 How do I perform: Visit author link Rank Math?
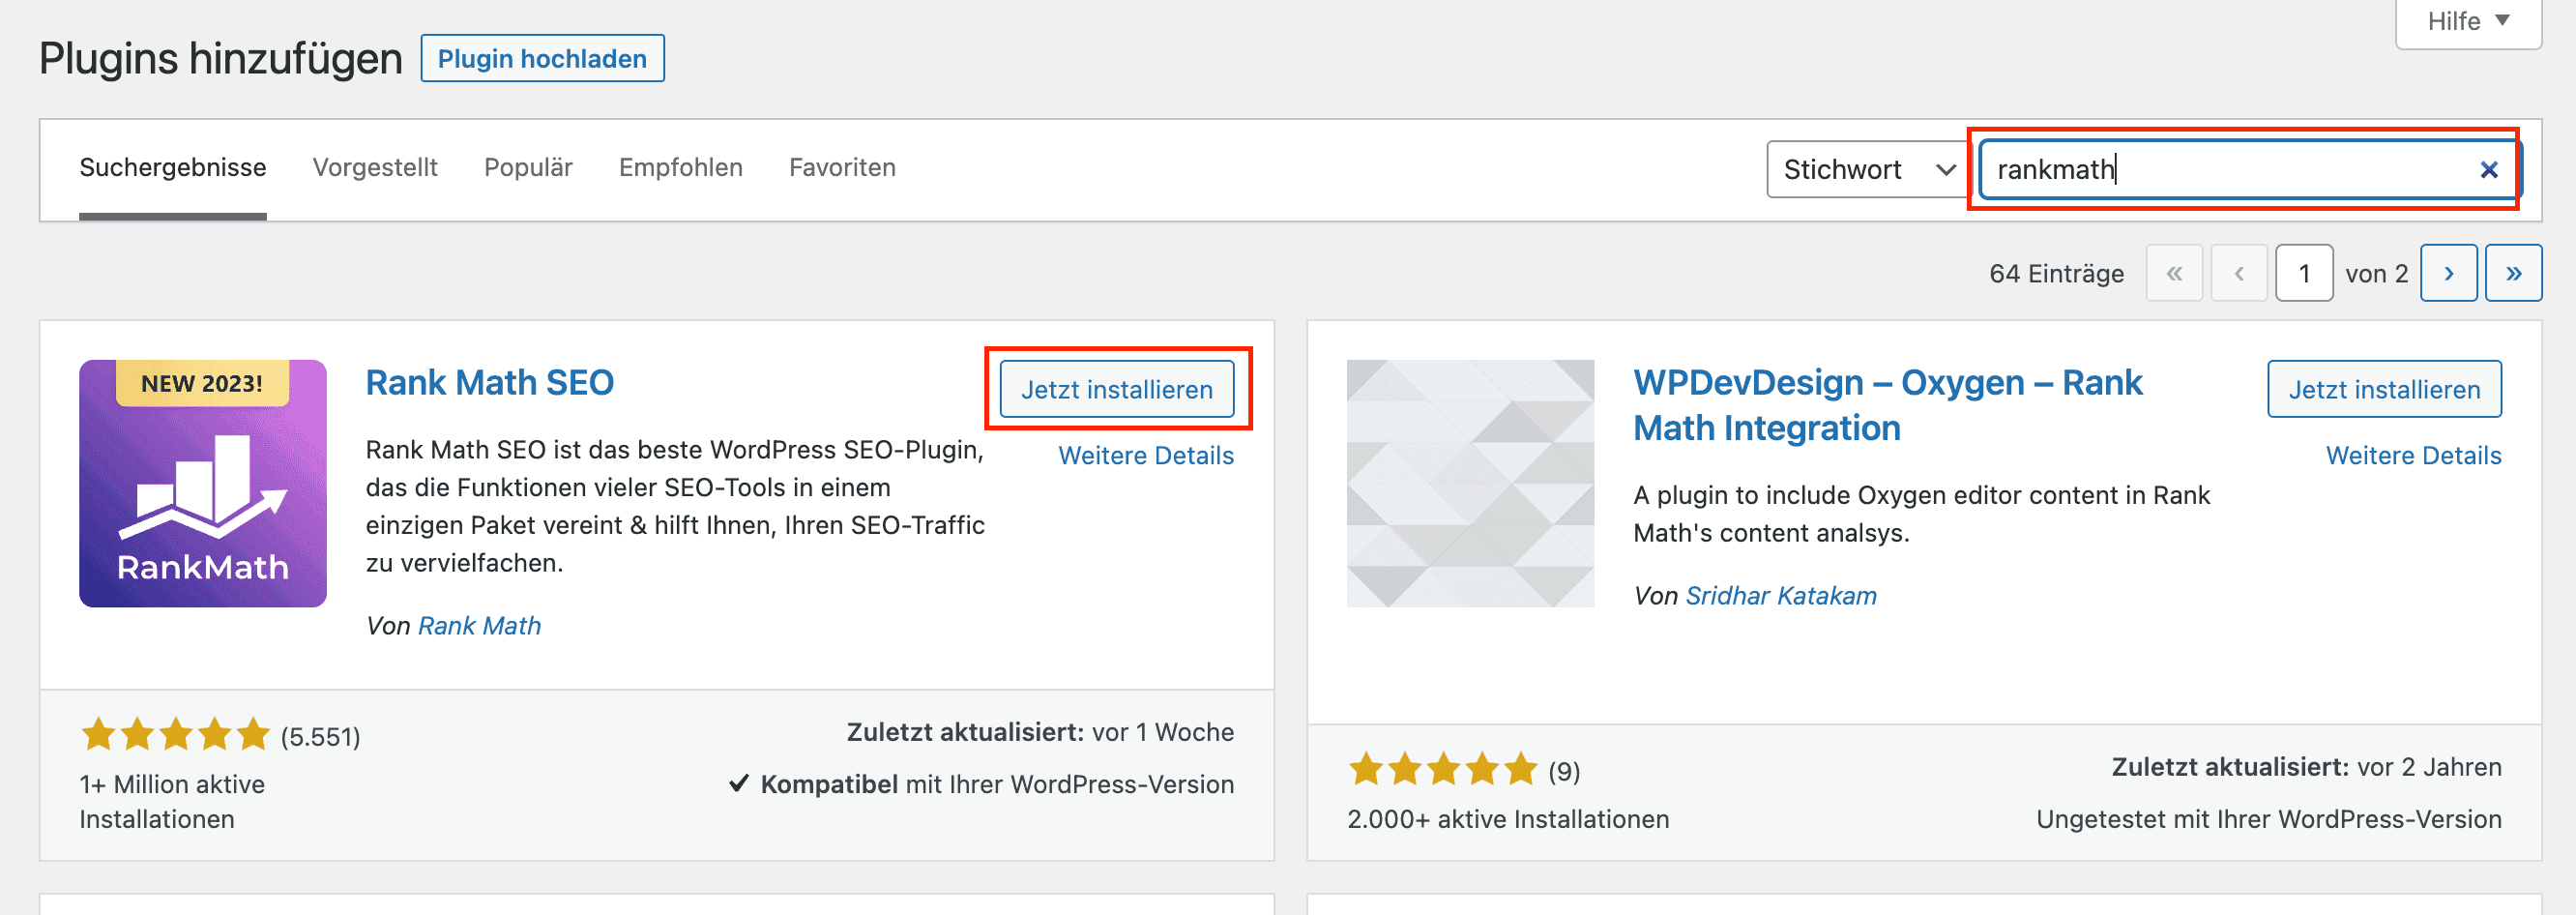point(479,626)
